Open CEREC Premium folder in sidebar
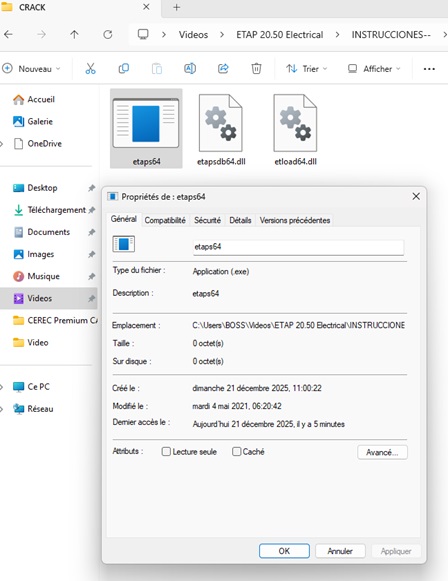448x581 pixels. pyautogui.click(x=55, y=320)
